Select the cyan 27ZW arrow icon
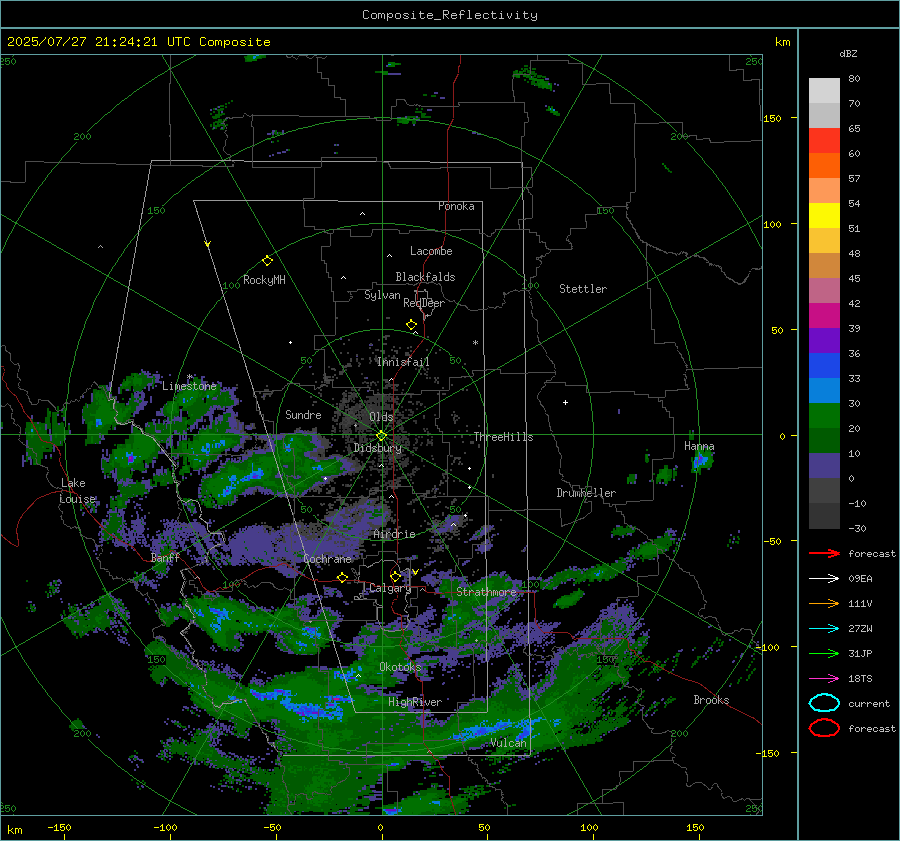The width and height of the screenshot is (900, 841). [x=824, y=629]
